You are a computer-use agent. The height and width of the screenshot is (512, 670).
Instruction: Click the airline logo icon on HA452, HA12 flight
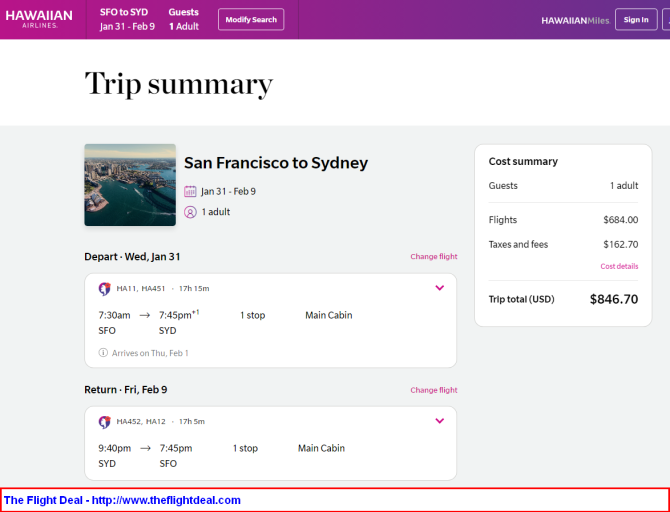[105, 422]
